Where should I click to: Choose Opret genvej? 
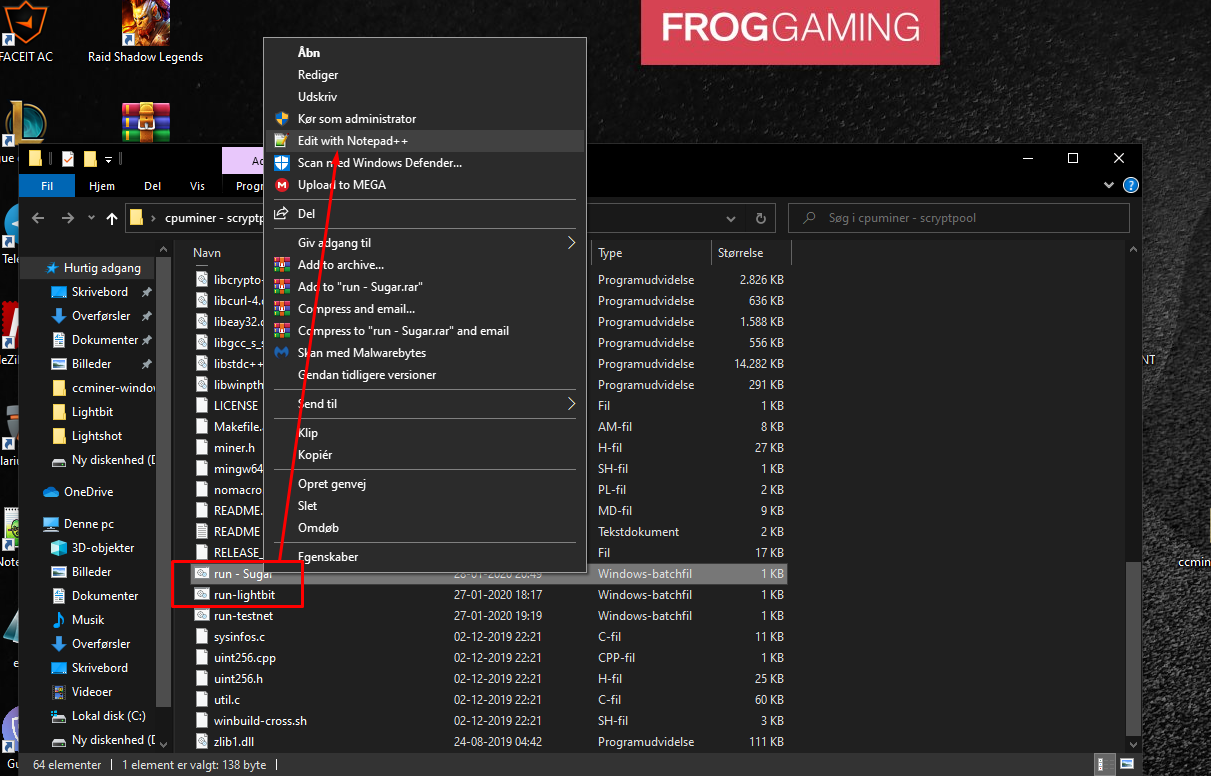point(332,484)
